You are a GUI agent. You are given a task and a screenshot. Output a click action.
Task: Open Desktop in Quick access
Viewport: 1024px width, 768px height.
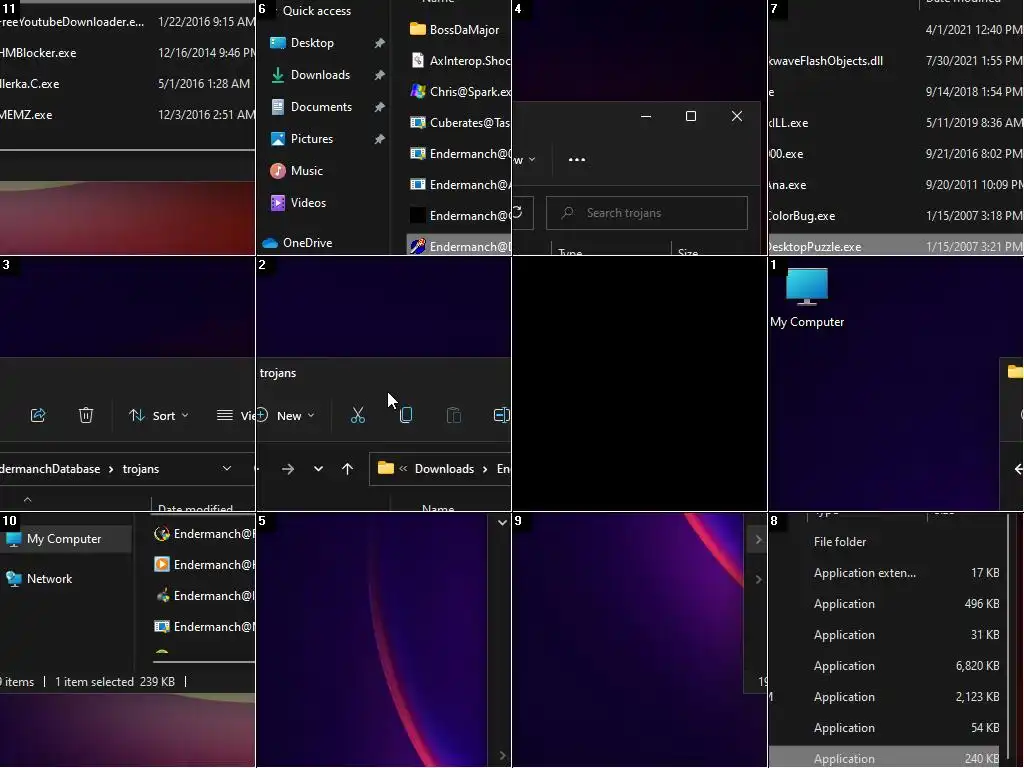(x=312, y=43)
